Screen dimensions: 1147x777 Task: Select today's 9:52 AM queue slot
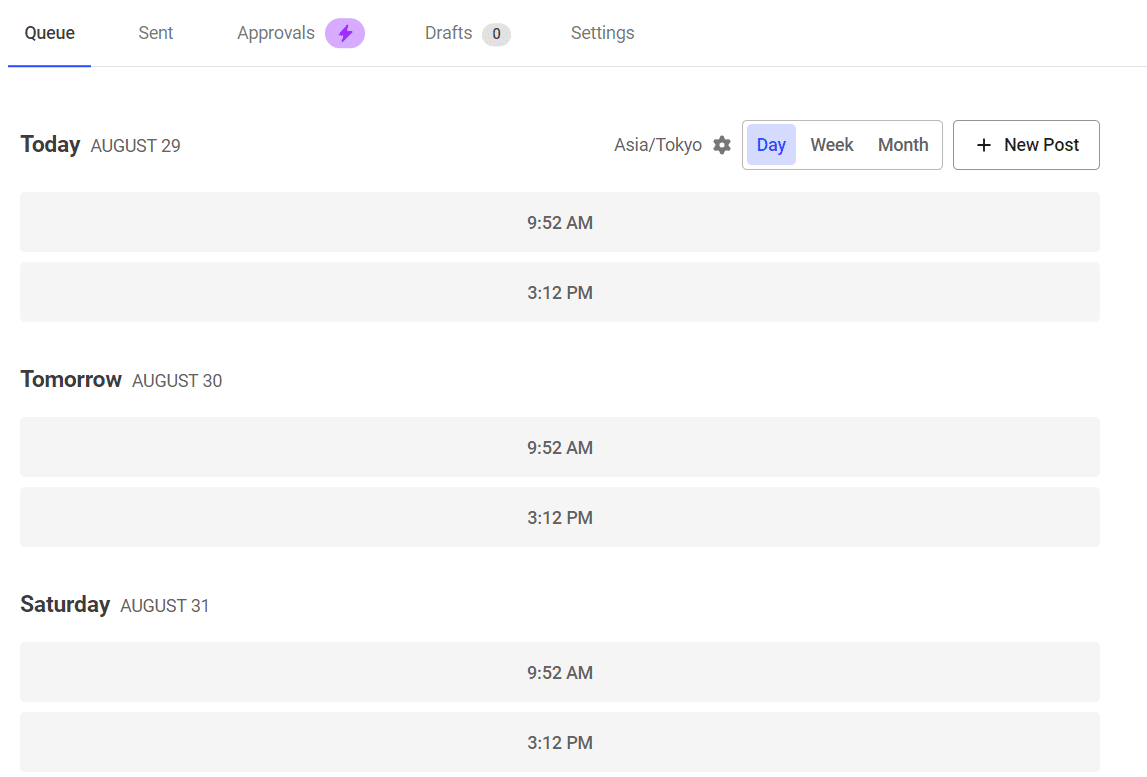(x=560, y=222)
